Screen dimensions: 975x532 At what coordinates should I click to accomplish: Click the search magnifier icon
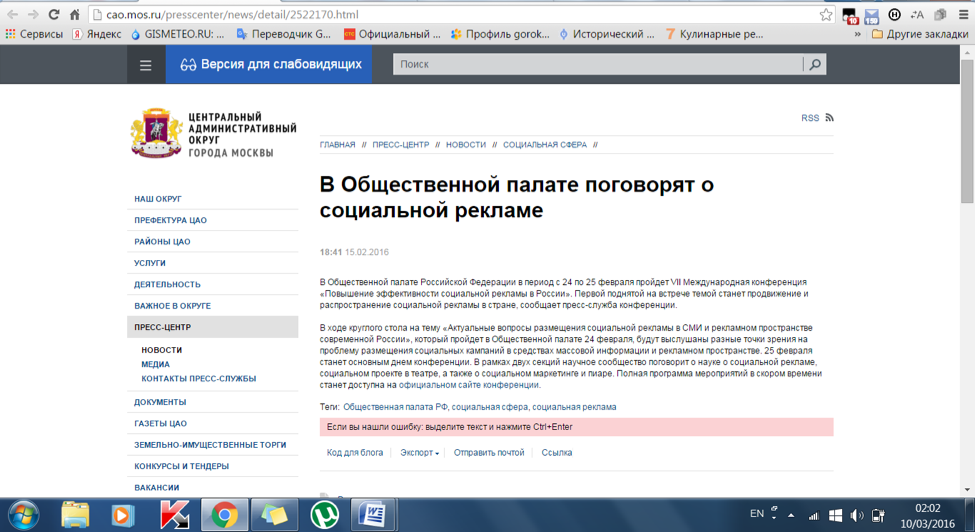815,64
